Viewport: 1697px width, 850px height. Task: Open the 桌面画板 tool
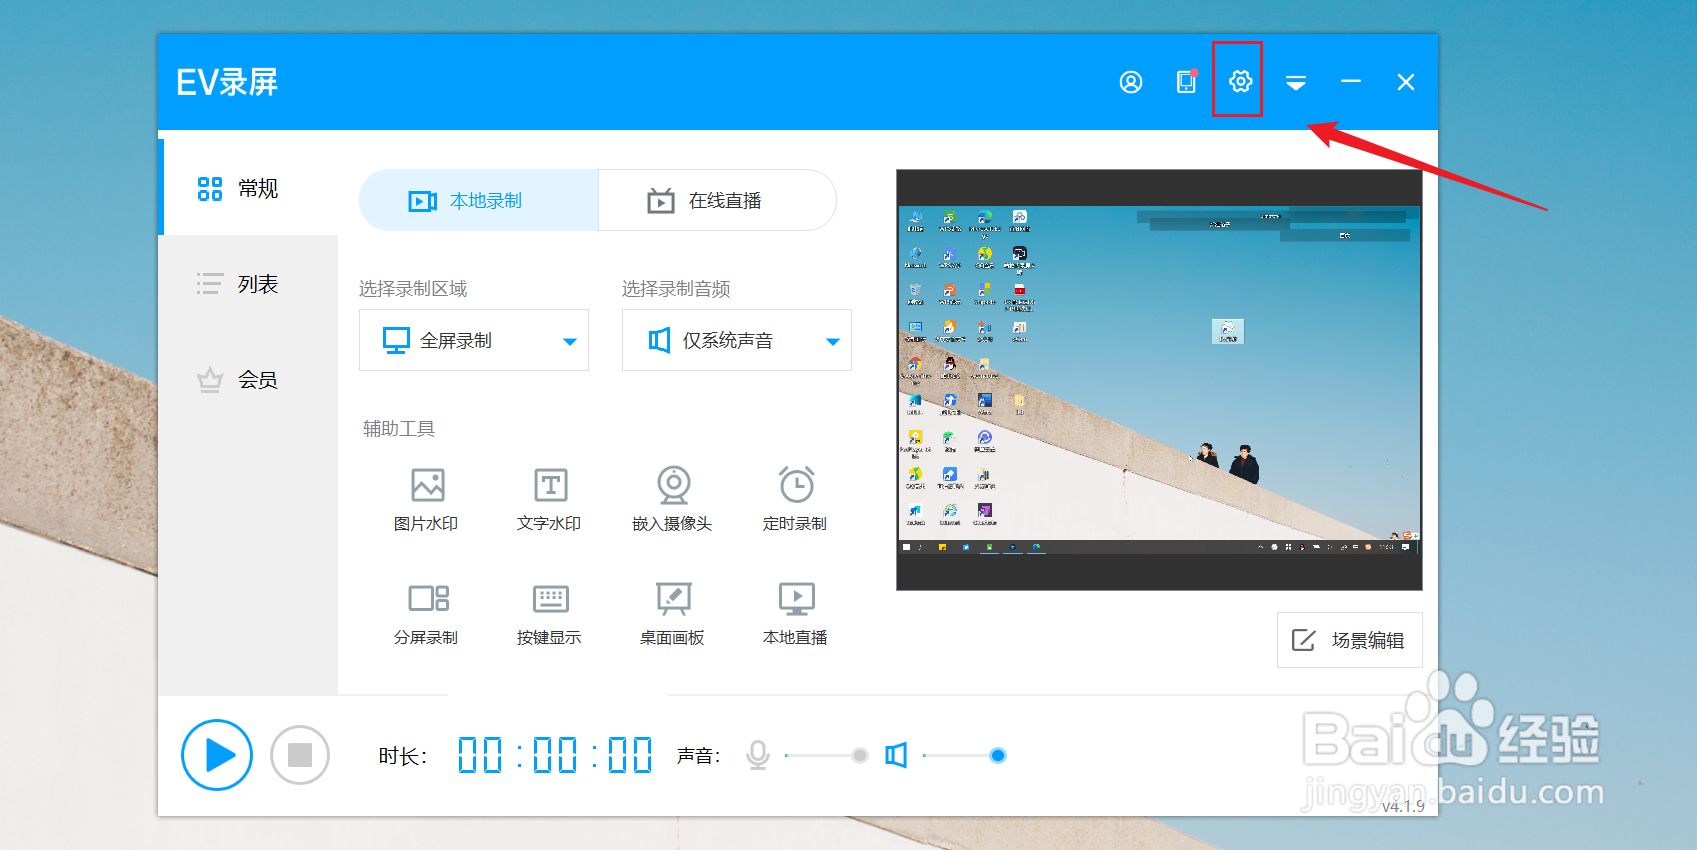click(x=672, y=613)
